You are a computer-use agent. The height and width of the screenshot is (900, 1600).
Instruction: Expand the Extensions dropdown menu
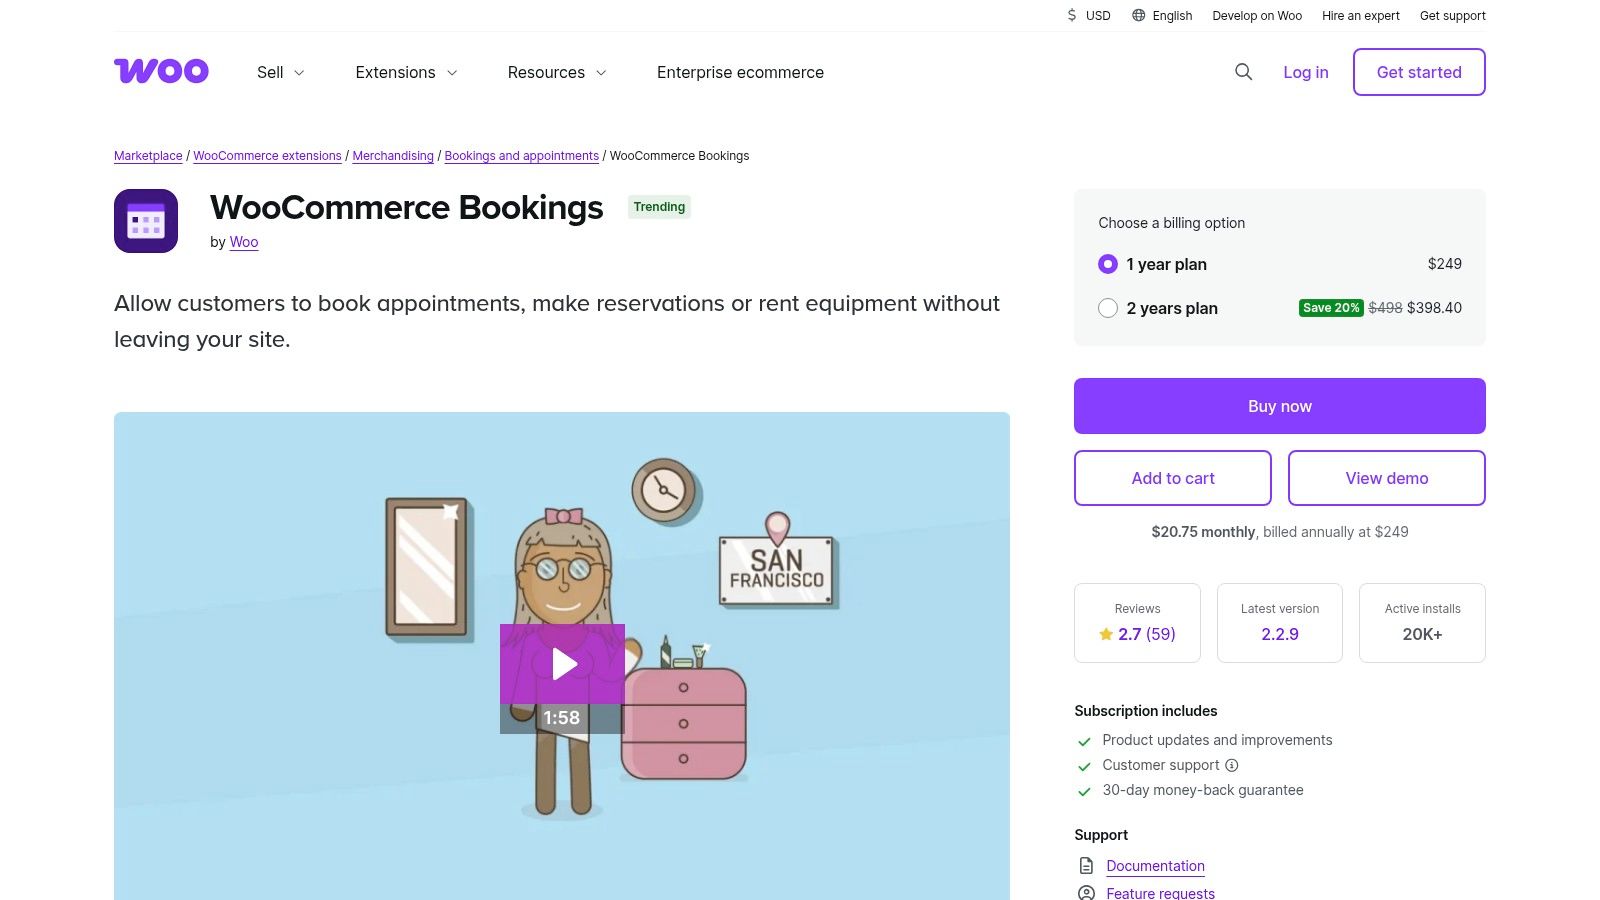pos(406,72)
